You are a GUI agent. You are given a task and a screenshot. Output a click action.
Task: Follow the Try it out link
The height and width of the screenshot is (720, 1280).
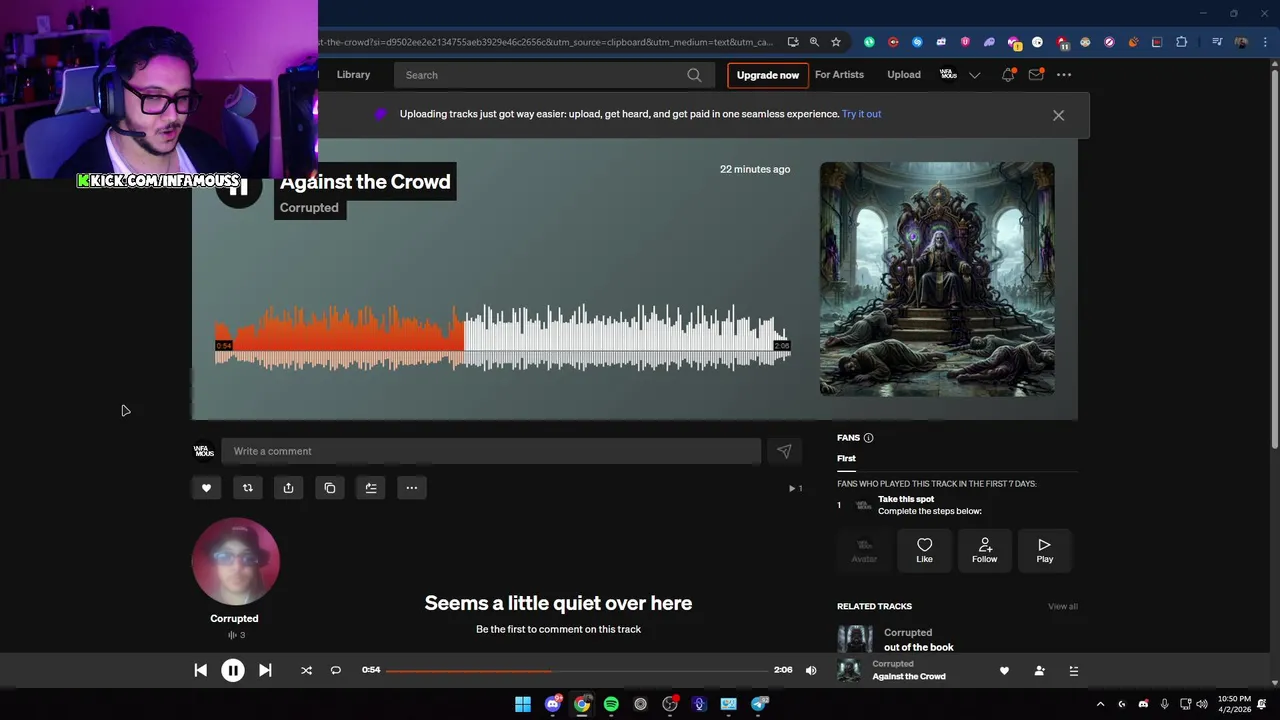click(861, 114)
